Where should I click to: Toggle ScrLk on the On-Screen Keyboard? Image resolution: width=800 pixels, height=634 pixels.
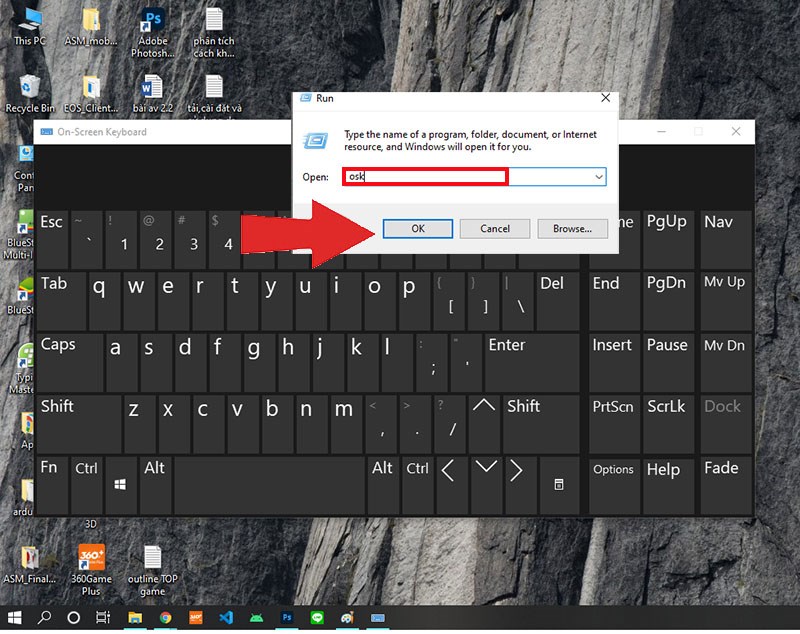click(x=668, y=423)
